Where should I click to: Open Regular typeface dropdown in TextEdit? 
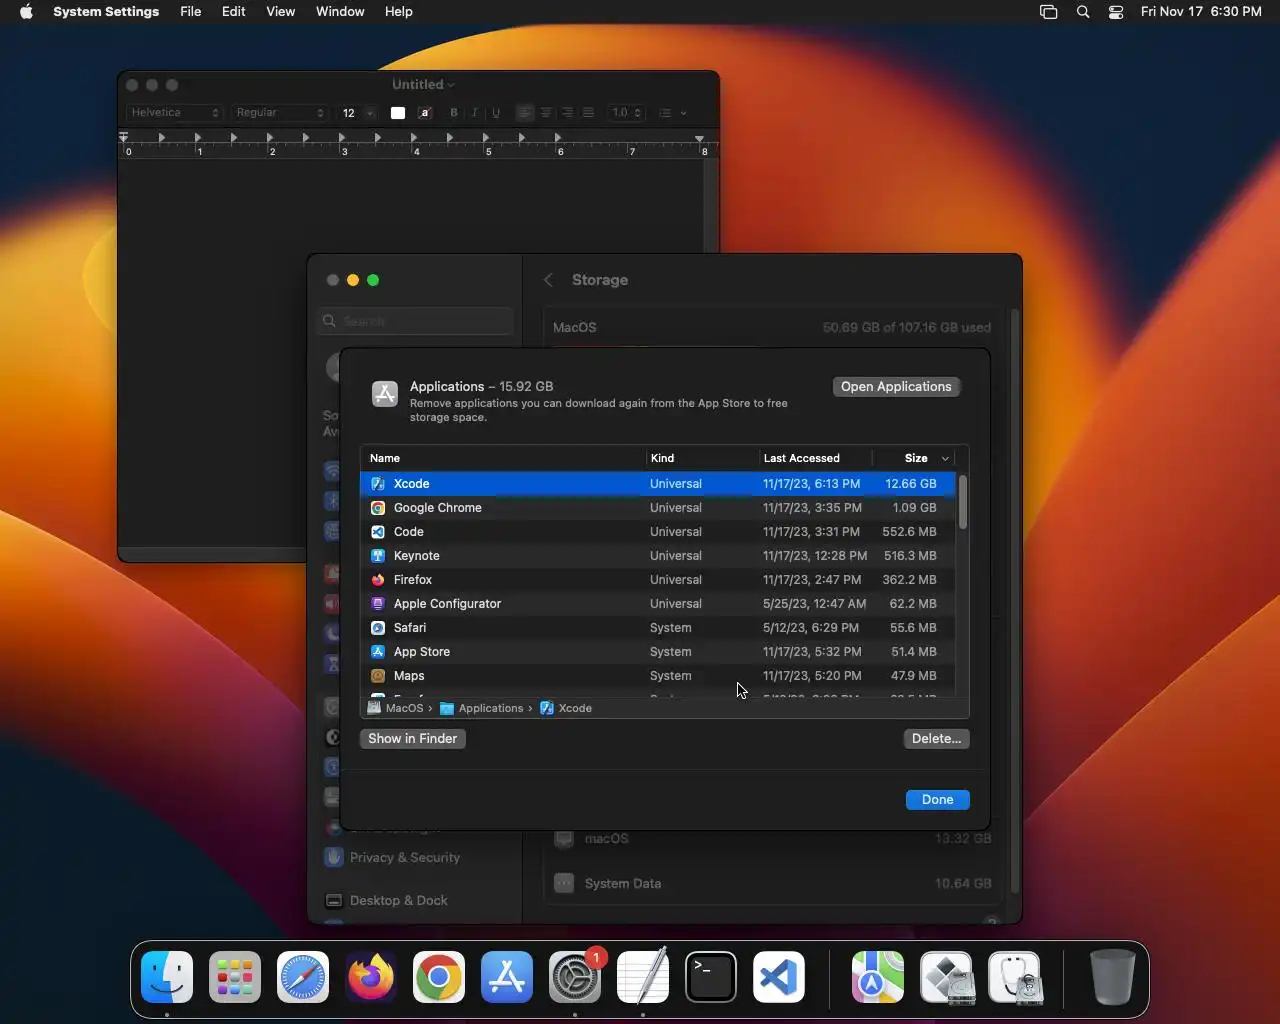(x=279, y=113)
